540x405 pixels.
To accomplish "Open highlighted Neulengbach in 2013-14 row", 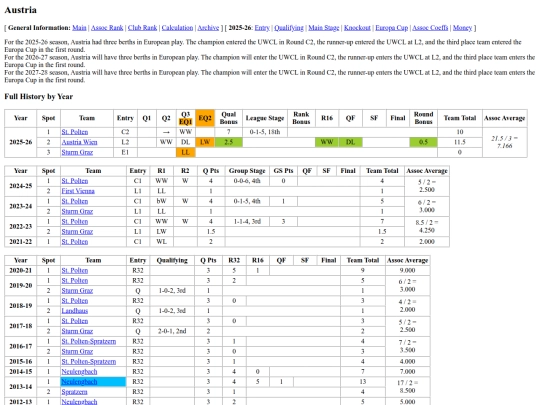I will point(79,382).
